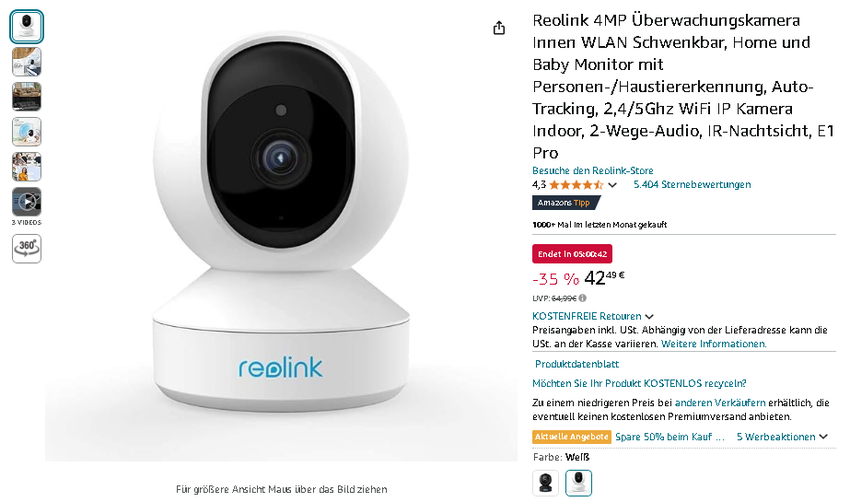Click the Weitere Informationen link
Image resolution: width=850 pixels, height=502 pixels.
point(713,344)
